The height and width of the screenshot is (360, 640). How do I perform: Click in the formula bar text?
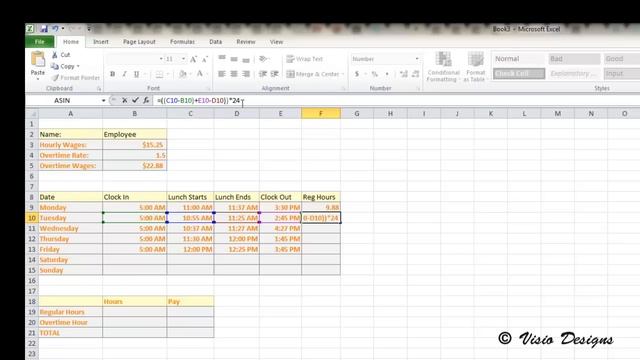click(x=199, y=100)
